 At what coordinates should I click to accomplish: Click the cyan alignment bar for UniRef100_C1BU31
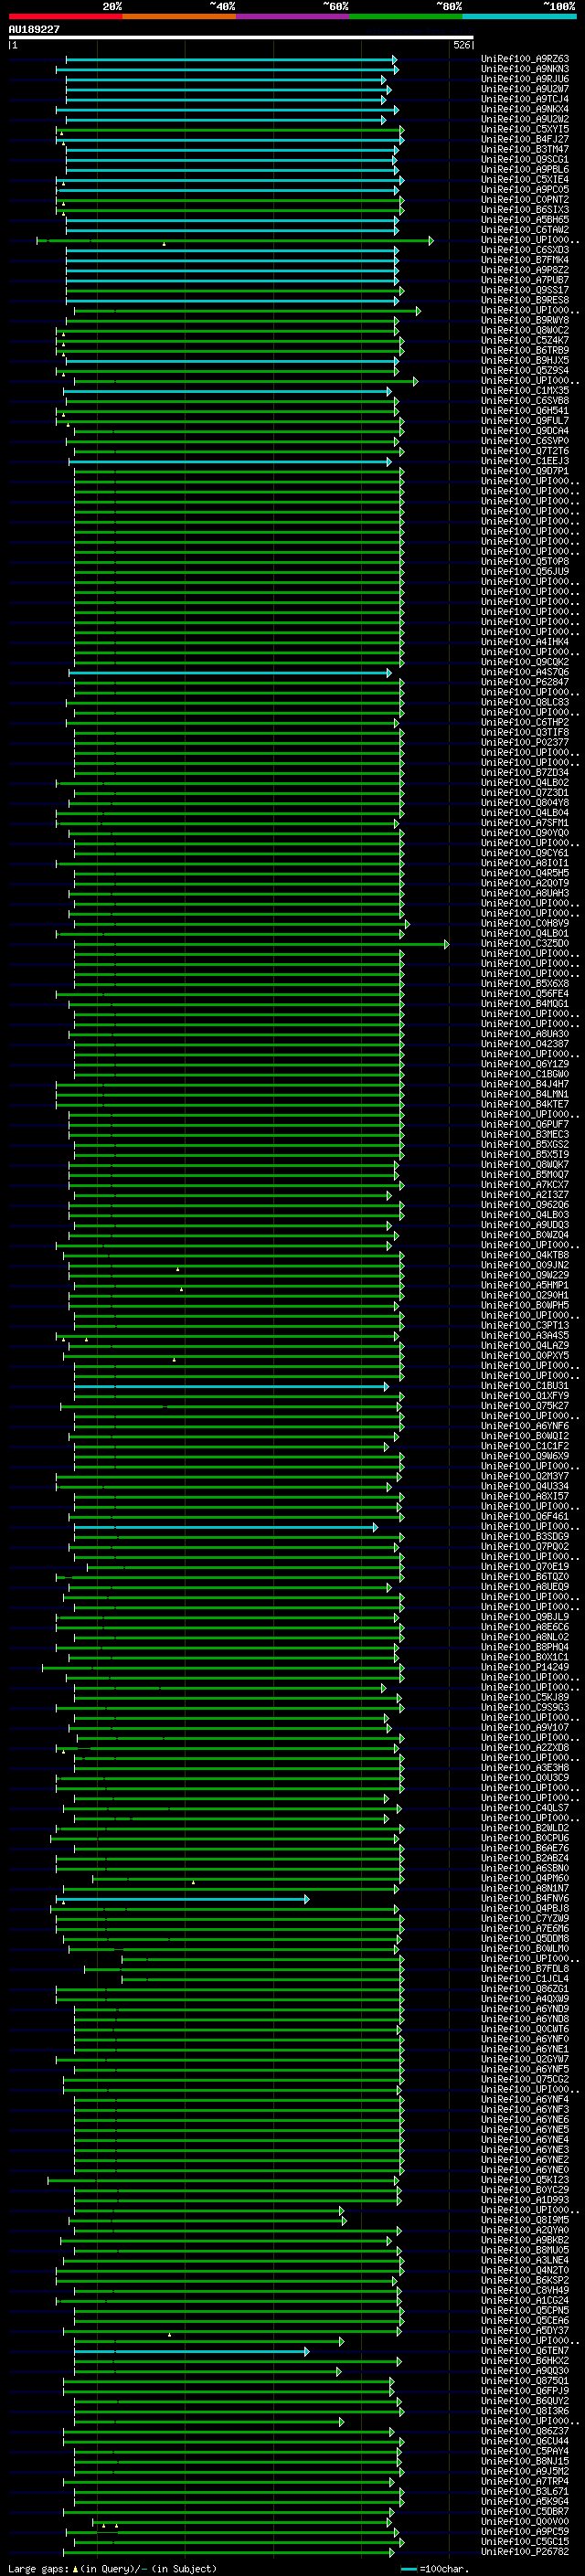pos(231,1387)
